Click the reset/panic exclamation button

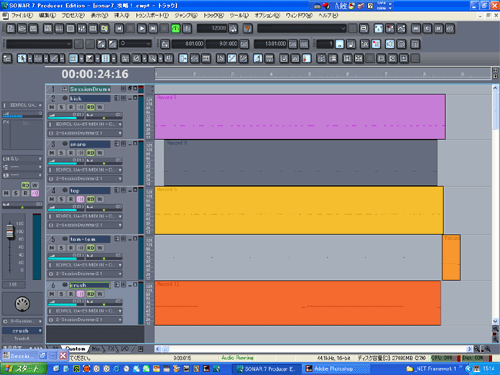[187, 29]
